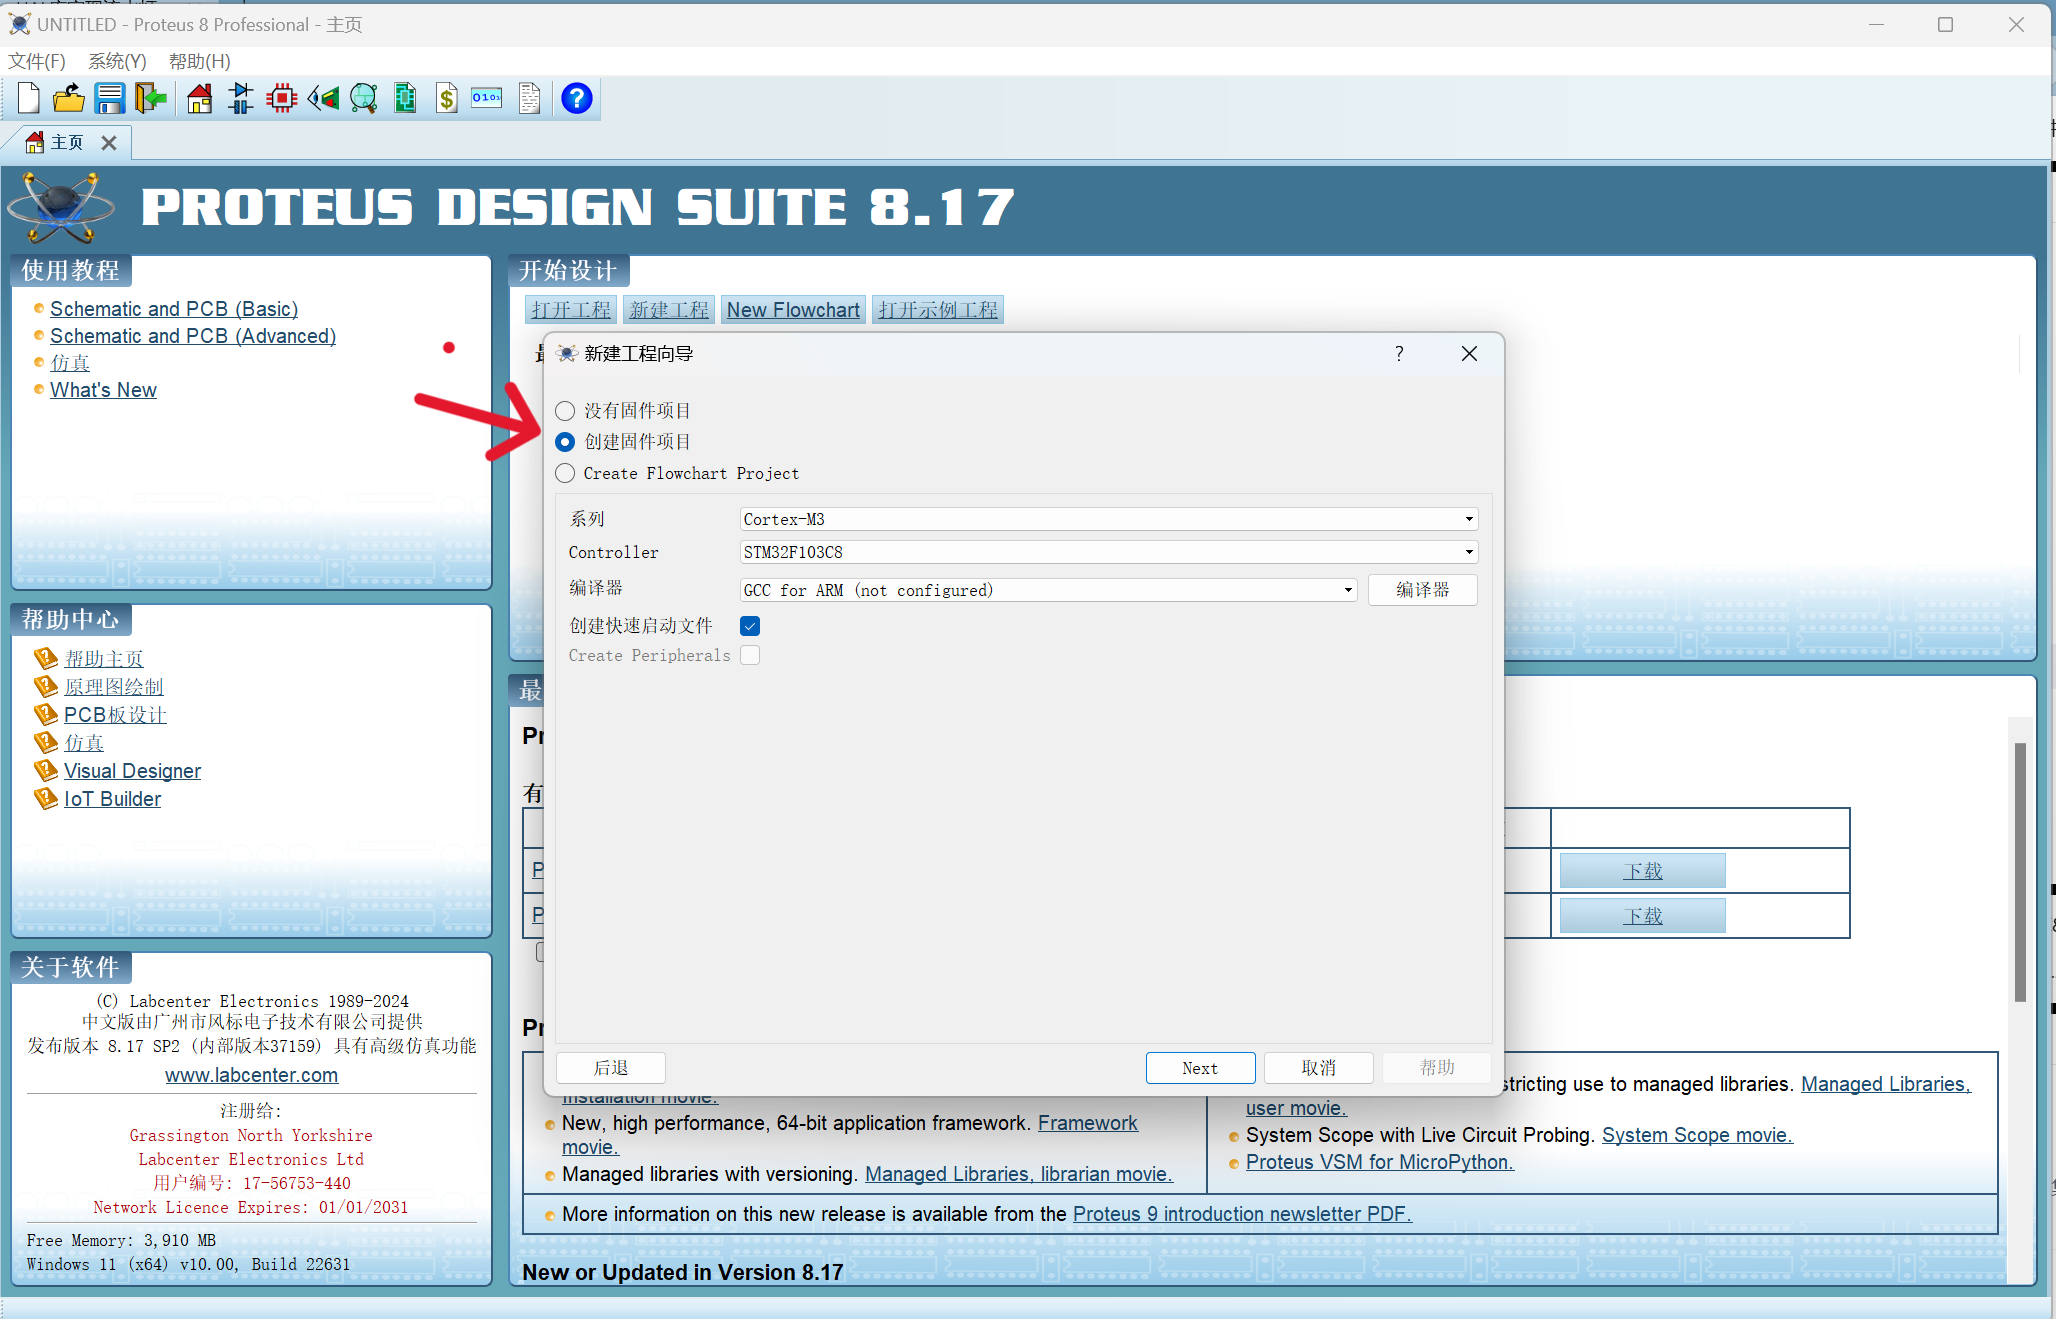
Task: Open Schematic Capture from the toolbar
Action: pyautogui.click(x=241, y=98)
